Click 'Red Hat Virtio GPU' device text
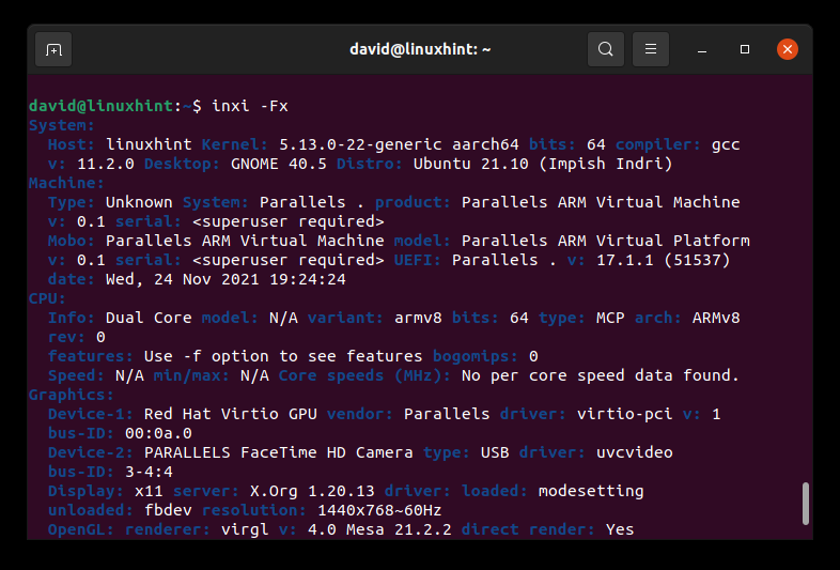Screen dimensions: 840x570 tap(230, 414)
